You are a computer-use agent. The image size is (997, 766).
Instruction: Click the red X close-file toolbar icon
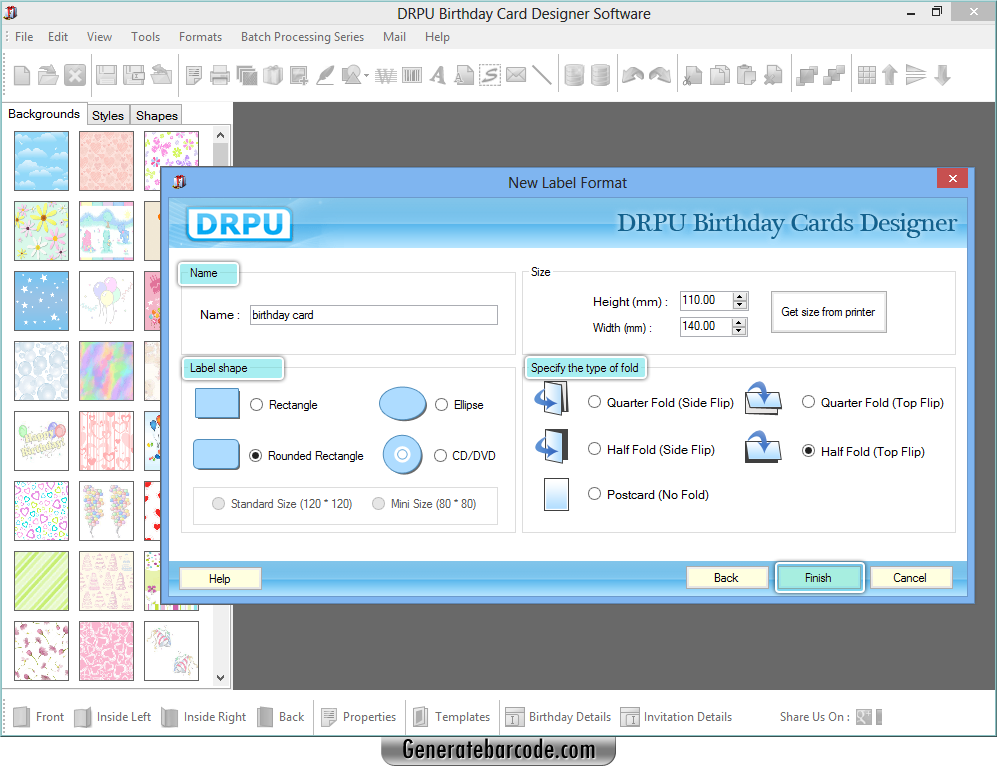point(75,76)
